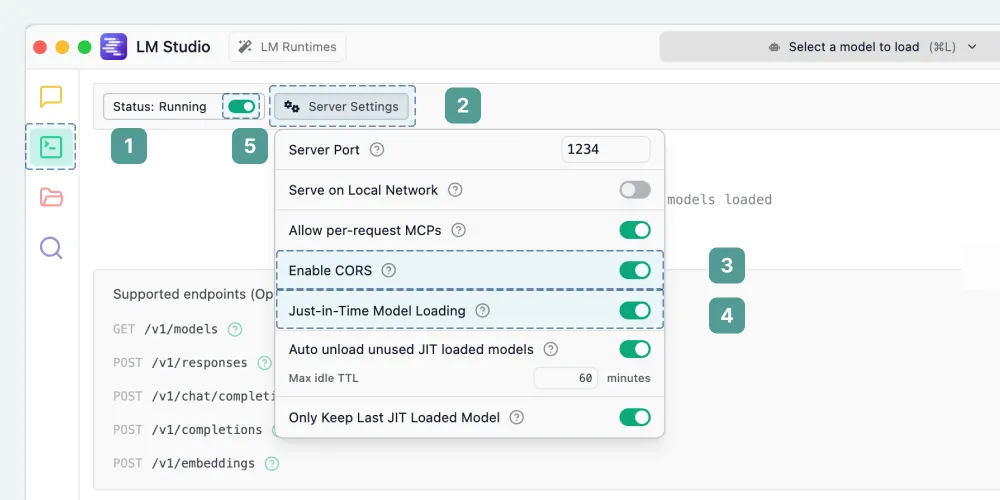Click the green macOS zoom window button
Image resolution: width=1000 pixels, height=500 pixels.
pos(84,47)
